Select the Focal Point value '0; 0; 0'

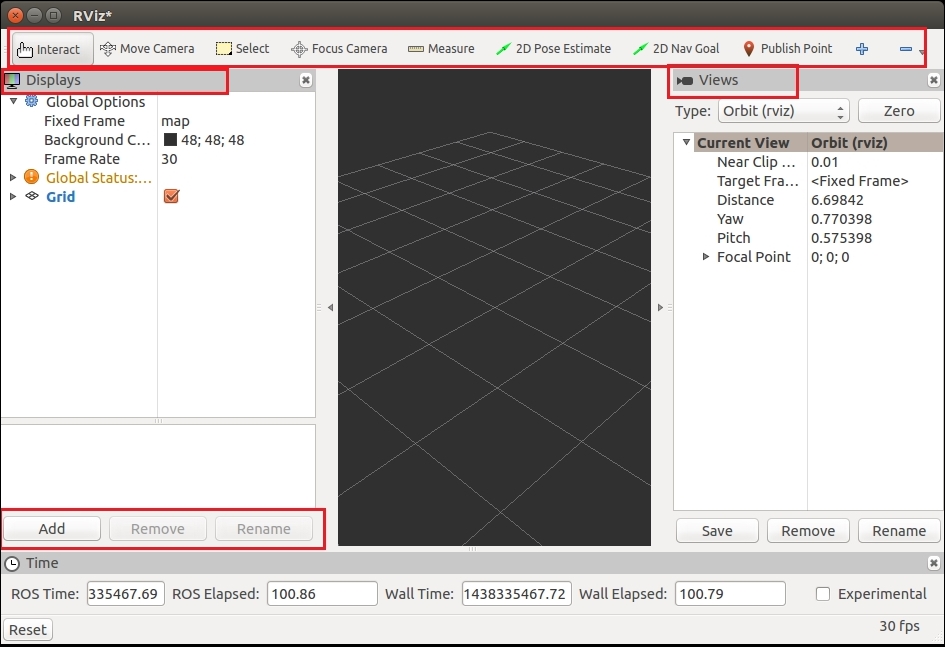click(830, 257)
